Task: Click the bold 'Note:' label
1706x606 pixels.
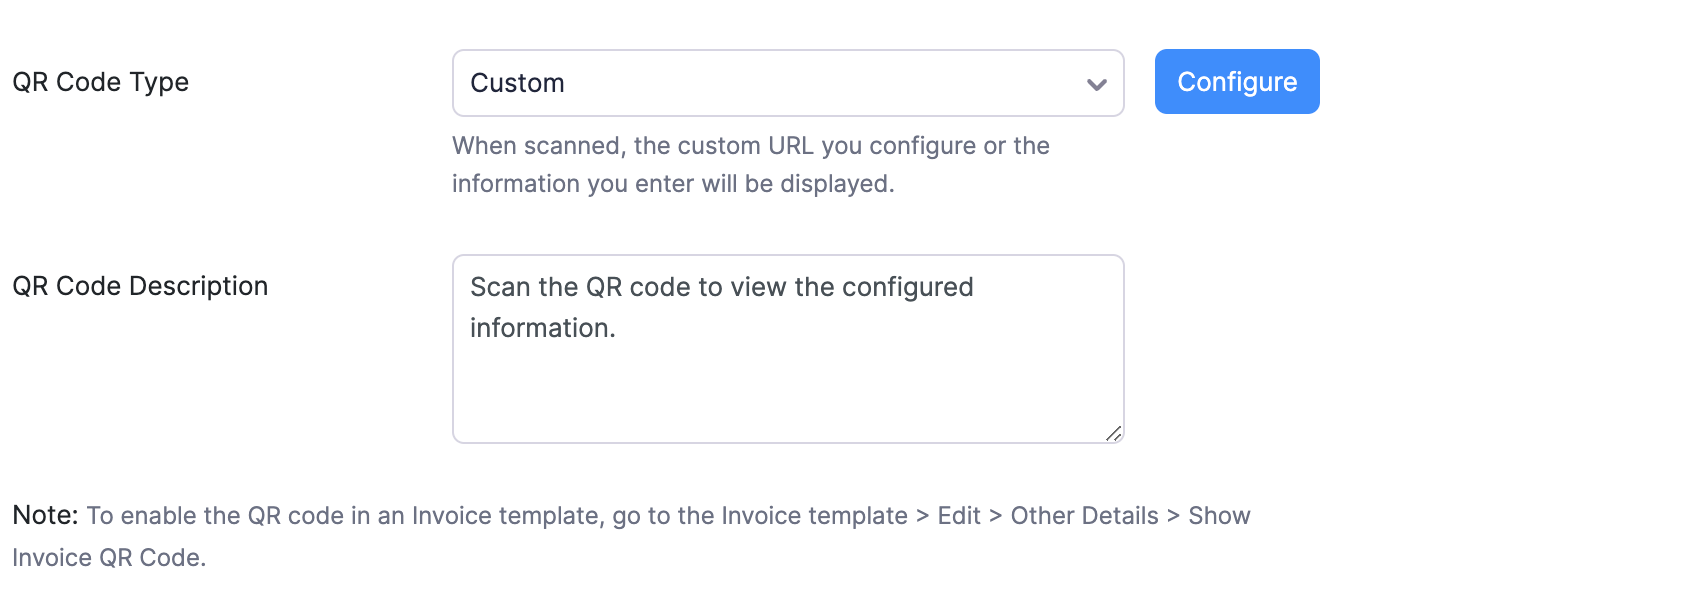Action: 45,515
